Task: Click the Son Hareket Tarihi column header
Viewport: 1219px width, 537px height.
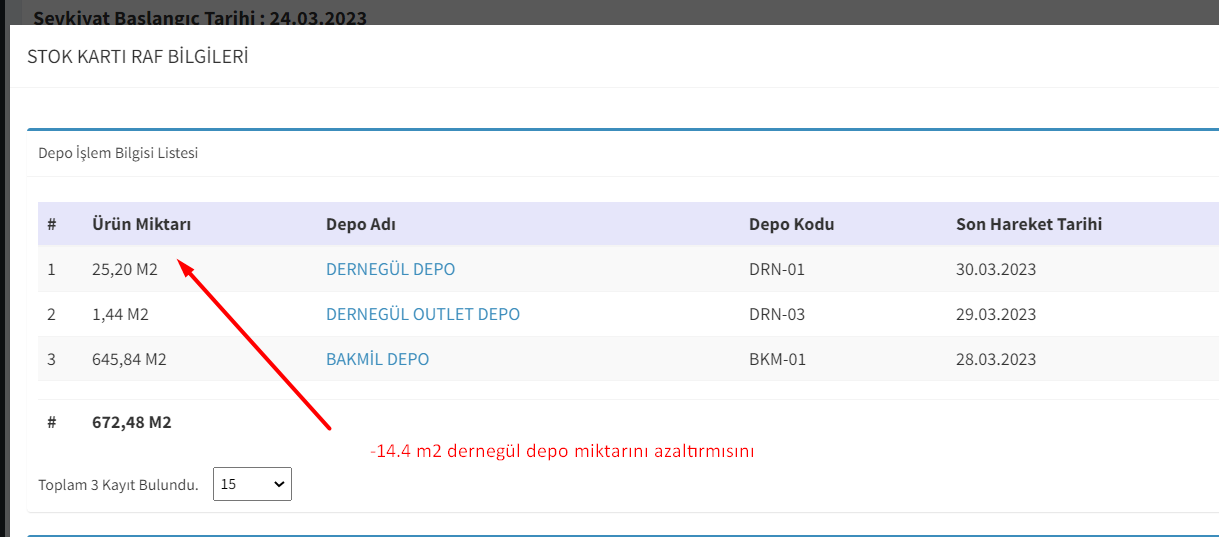Action: pos(1028,224)
